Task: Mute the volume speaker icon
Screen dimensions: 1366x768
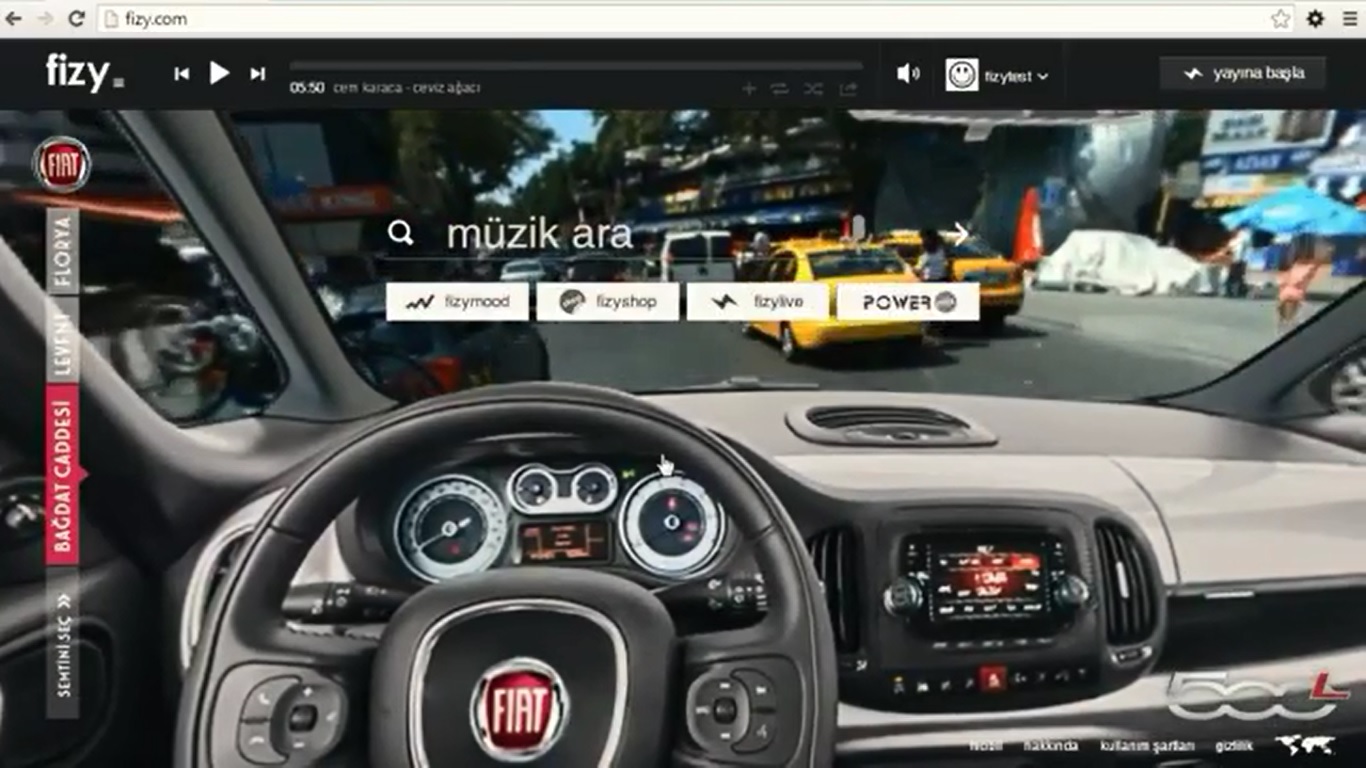Action: pos(907,74)
